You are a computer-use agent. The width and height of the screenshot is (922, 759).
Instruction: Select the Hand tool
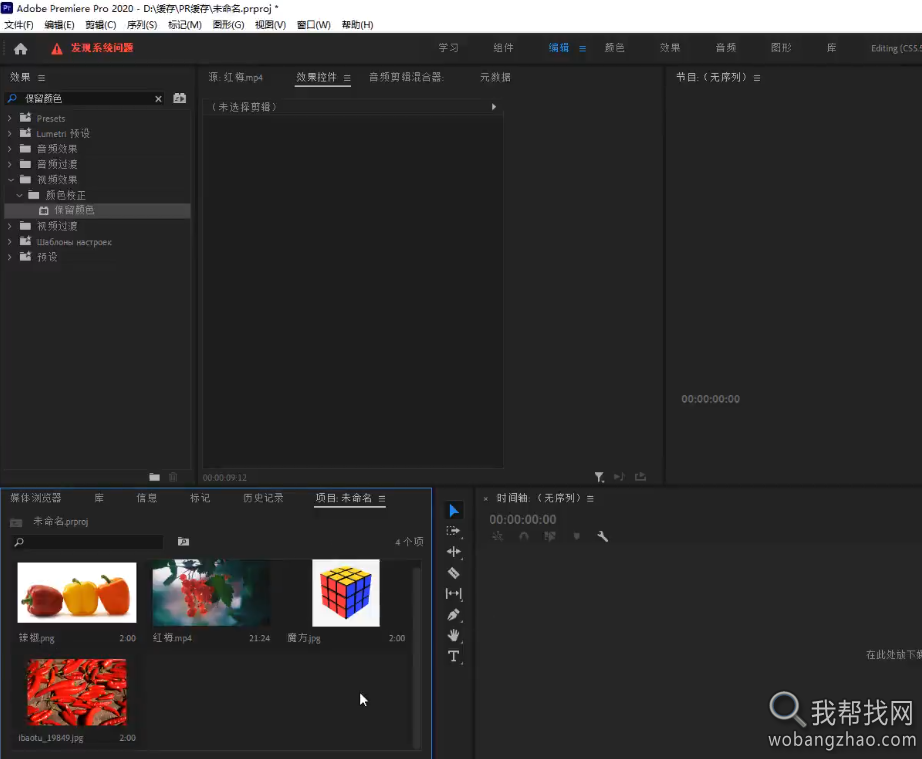[453, 636]
